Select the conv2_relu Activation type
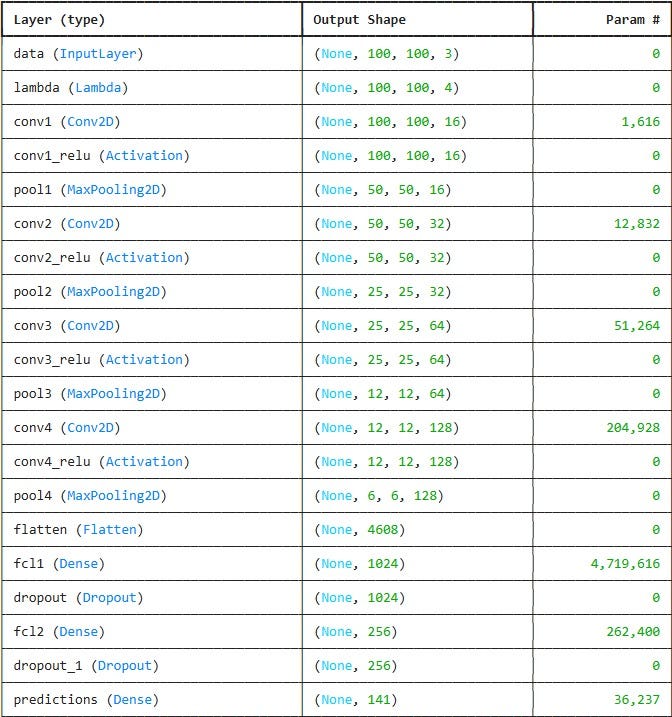672x717 pixels. (144, 258)
